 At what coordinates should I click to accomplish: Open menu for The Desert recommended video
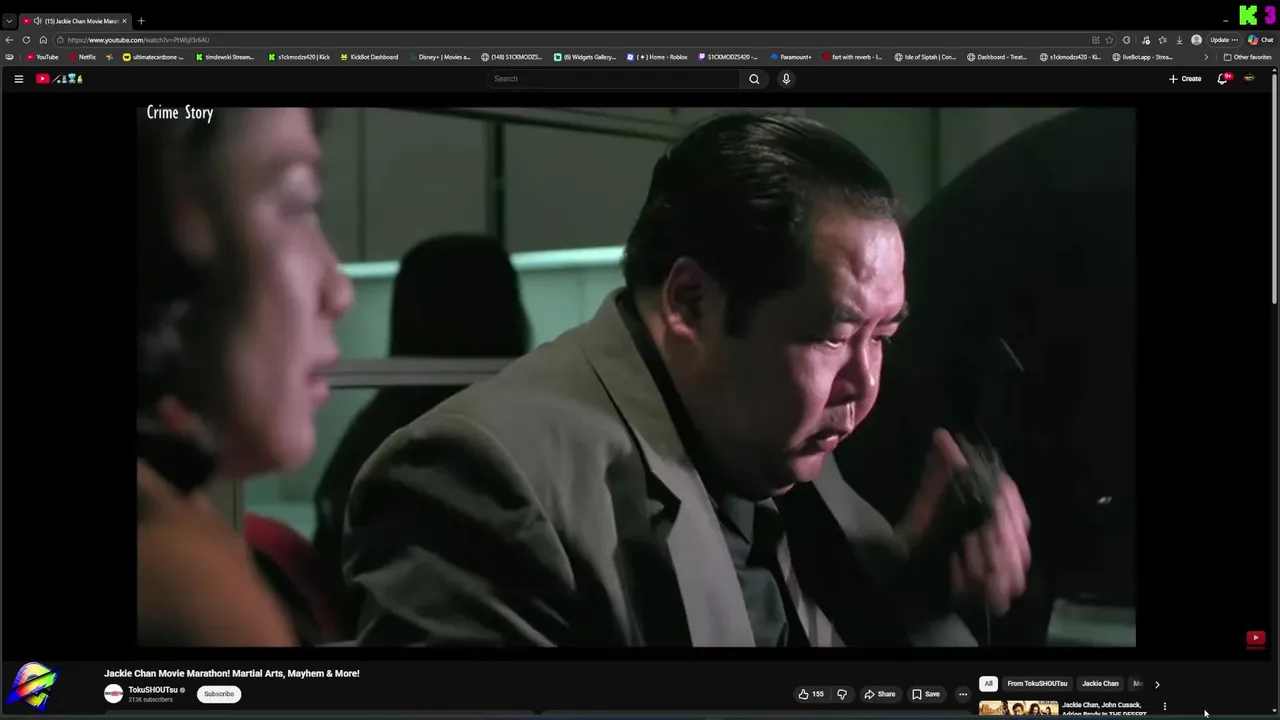(1164, 707)
